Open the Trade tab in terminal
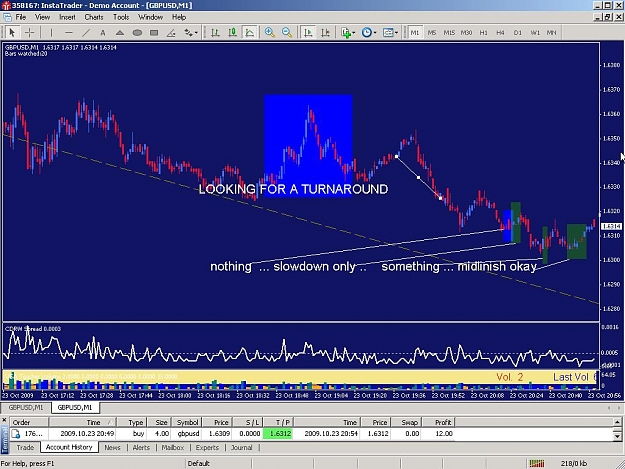This screenshot has height=469, width=625. pos(25,447)
